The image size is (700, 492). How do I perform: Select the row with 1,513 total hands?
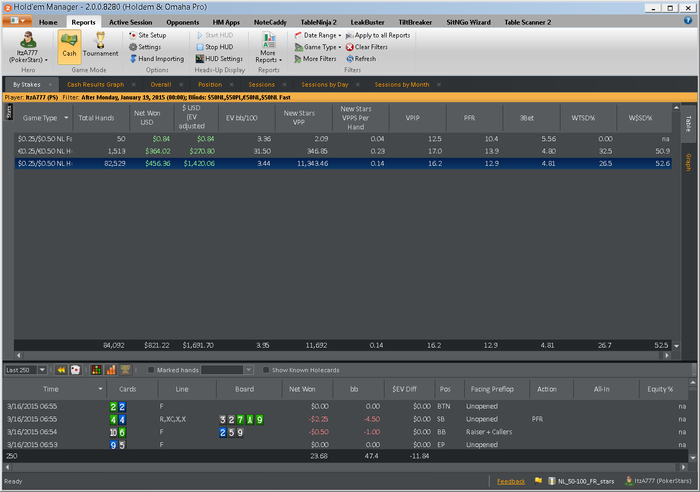click(x=343, y=151)
